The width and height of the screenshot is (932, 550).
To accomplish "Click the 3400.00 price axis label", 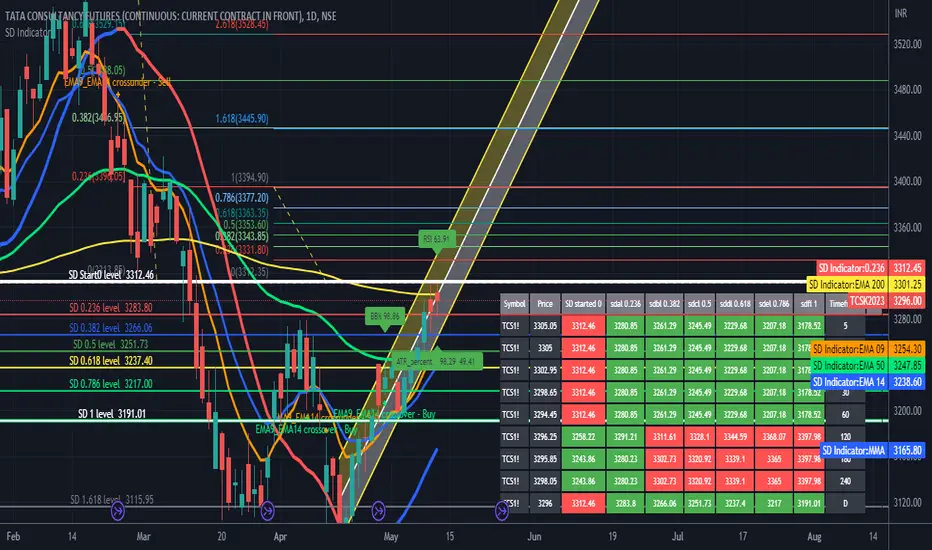I will coord(908,181).
